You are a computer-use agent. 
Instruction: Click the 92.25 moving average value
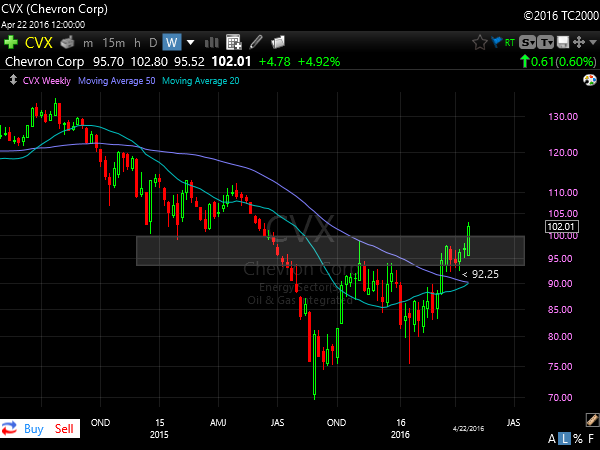click(x=485, y=274)
